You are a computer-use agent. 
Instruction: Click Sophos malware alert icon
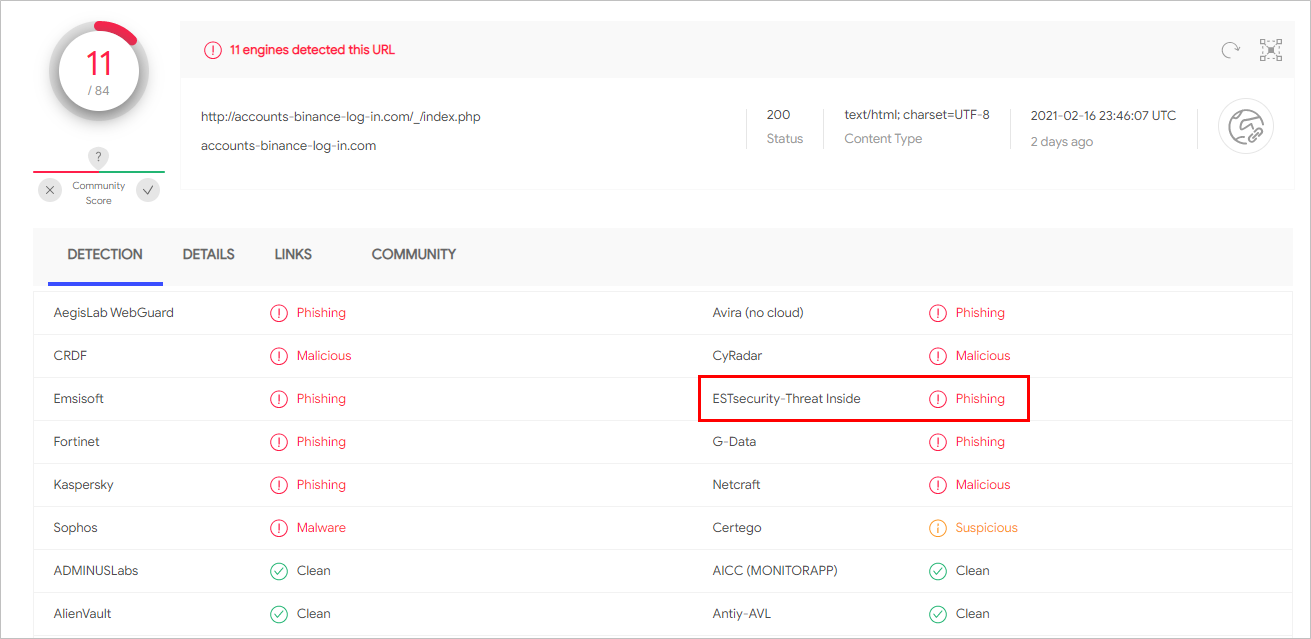[279, 528]
